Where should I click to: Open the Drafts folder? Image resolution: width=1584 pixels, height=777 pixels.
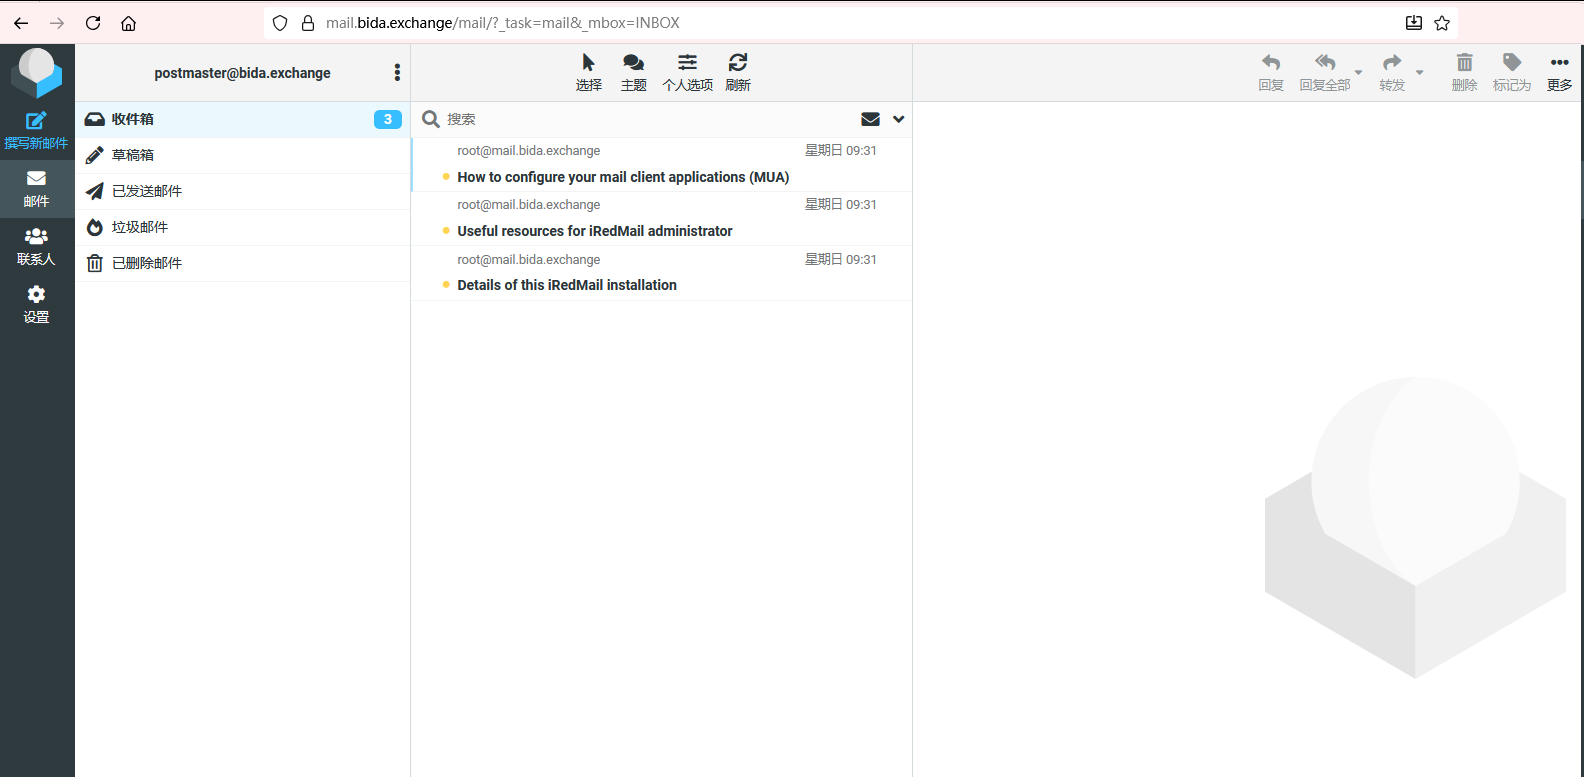tap(133, 155)
